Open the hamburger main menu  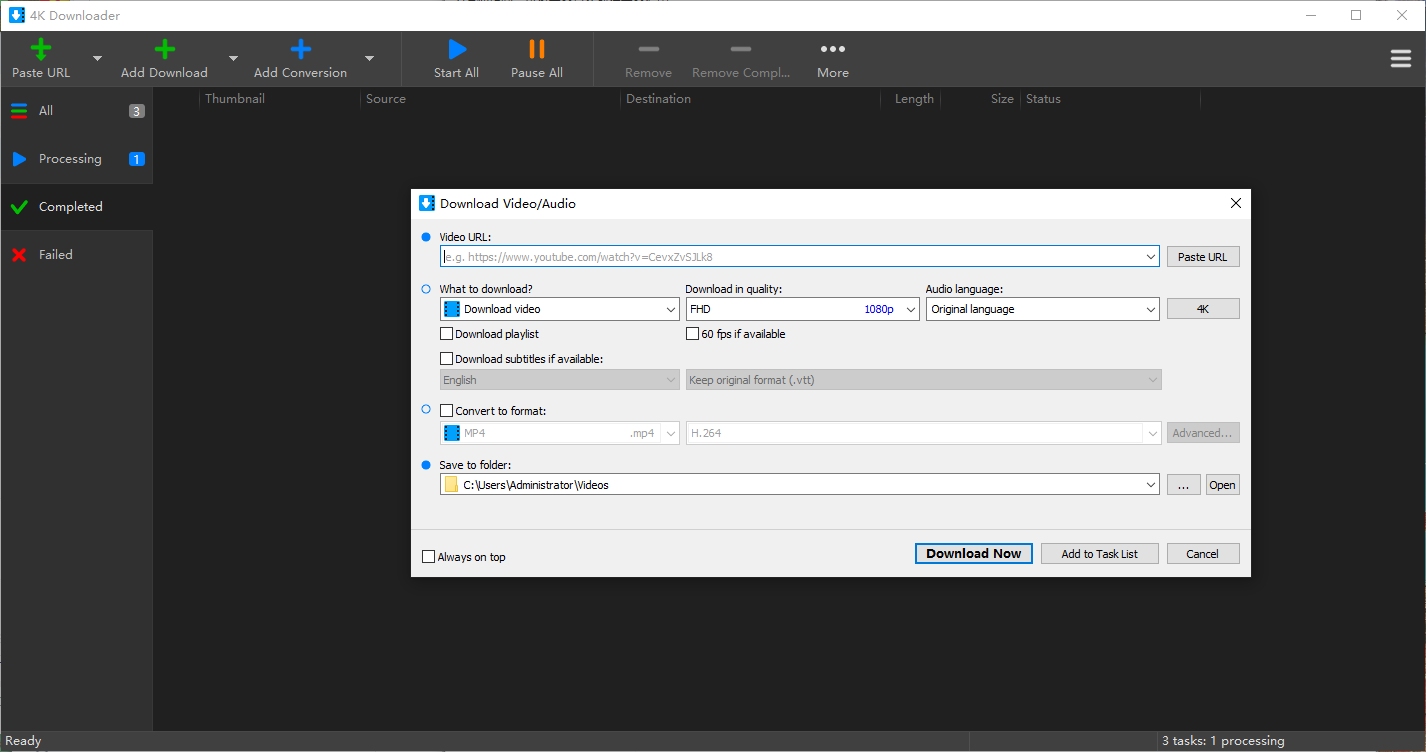coord(1400,59)
